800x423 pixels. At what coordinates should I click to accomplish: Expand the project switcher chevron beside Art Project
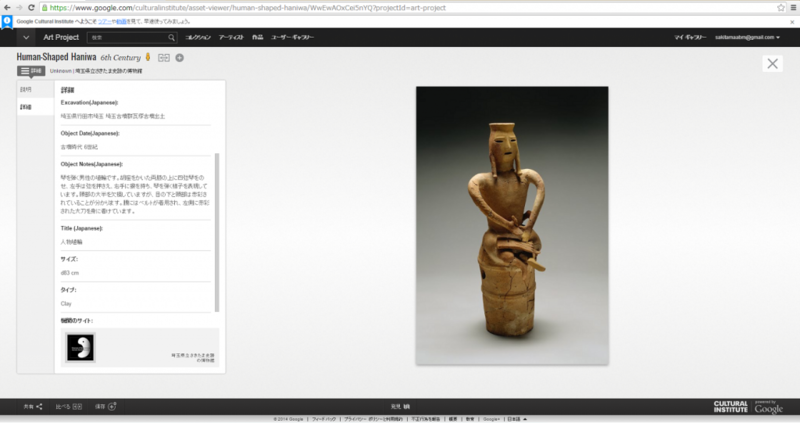click(x=26, y=37)
